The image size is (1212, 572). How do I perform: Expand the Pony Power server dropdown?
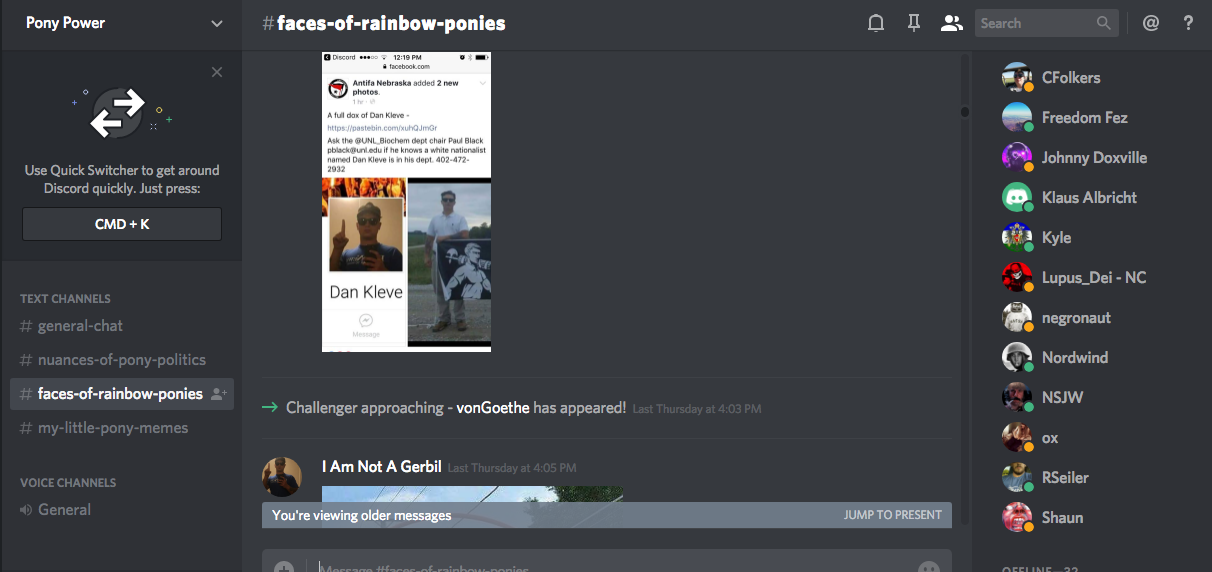tap(217, 23)
